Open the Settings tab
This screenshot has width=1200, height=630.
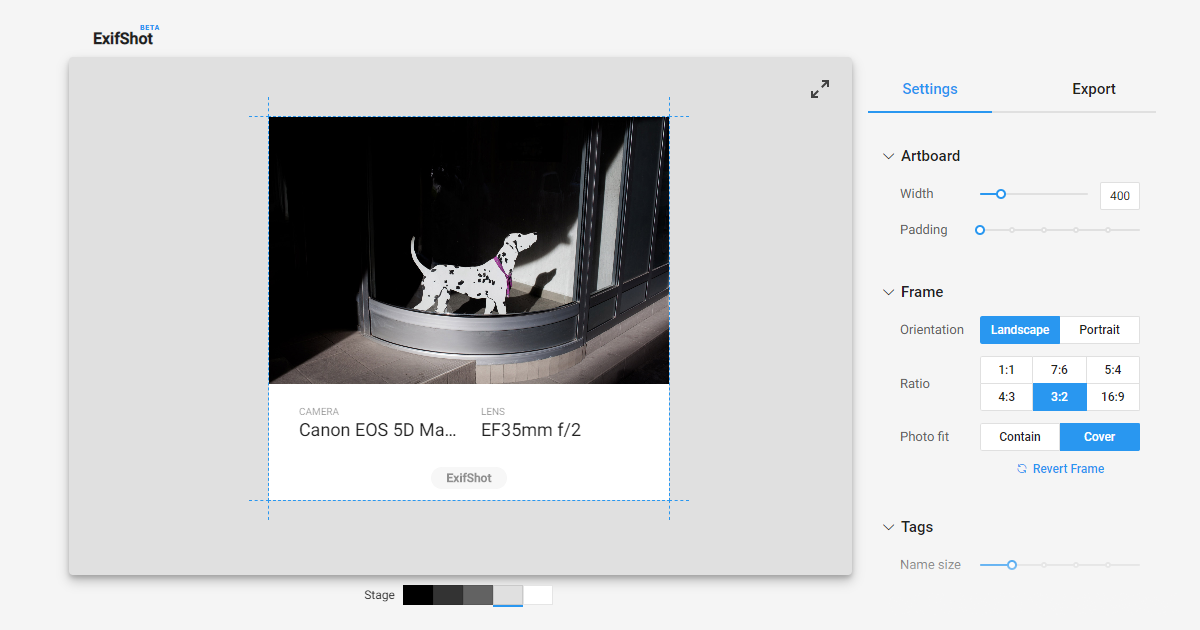(x=929, y=89)
